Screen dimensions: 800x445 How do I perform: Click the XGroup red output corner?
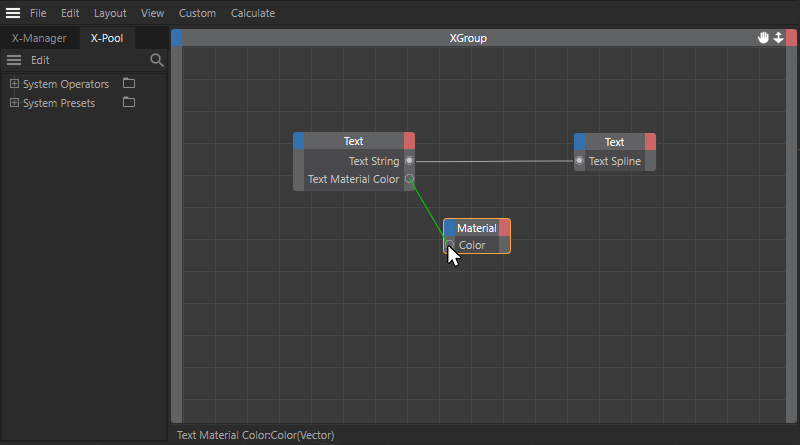[791, 38]
